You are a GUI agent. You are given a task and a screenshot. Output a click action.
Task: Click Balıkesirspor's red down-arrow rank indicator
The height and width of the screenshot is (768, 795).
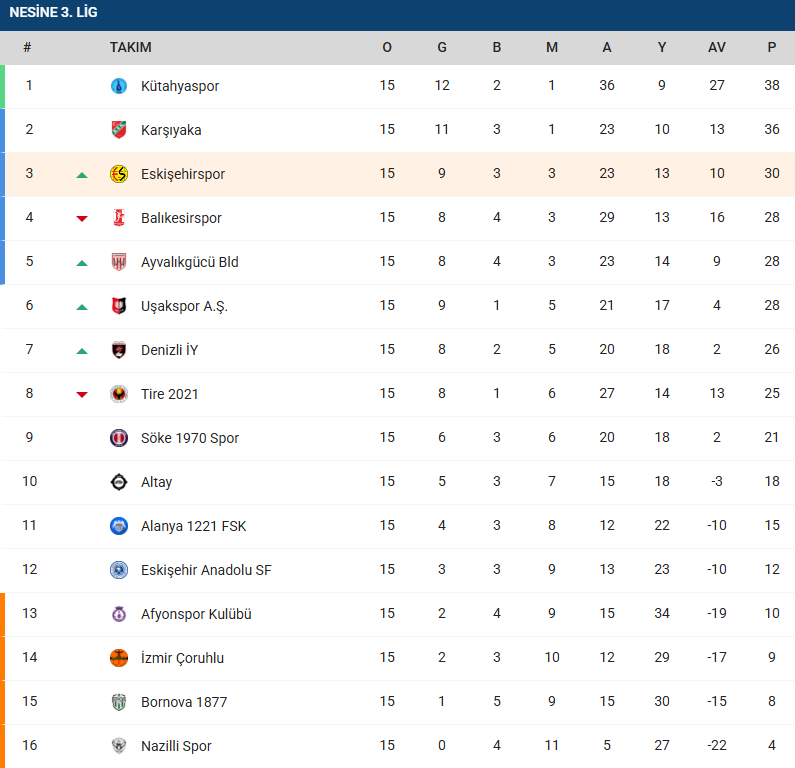coord(82,219)
